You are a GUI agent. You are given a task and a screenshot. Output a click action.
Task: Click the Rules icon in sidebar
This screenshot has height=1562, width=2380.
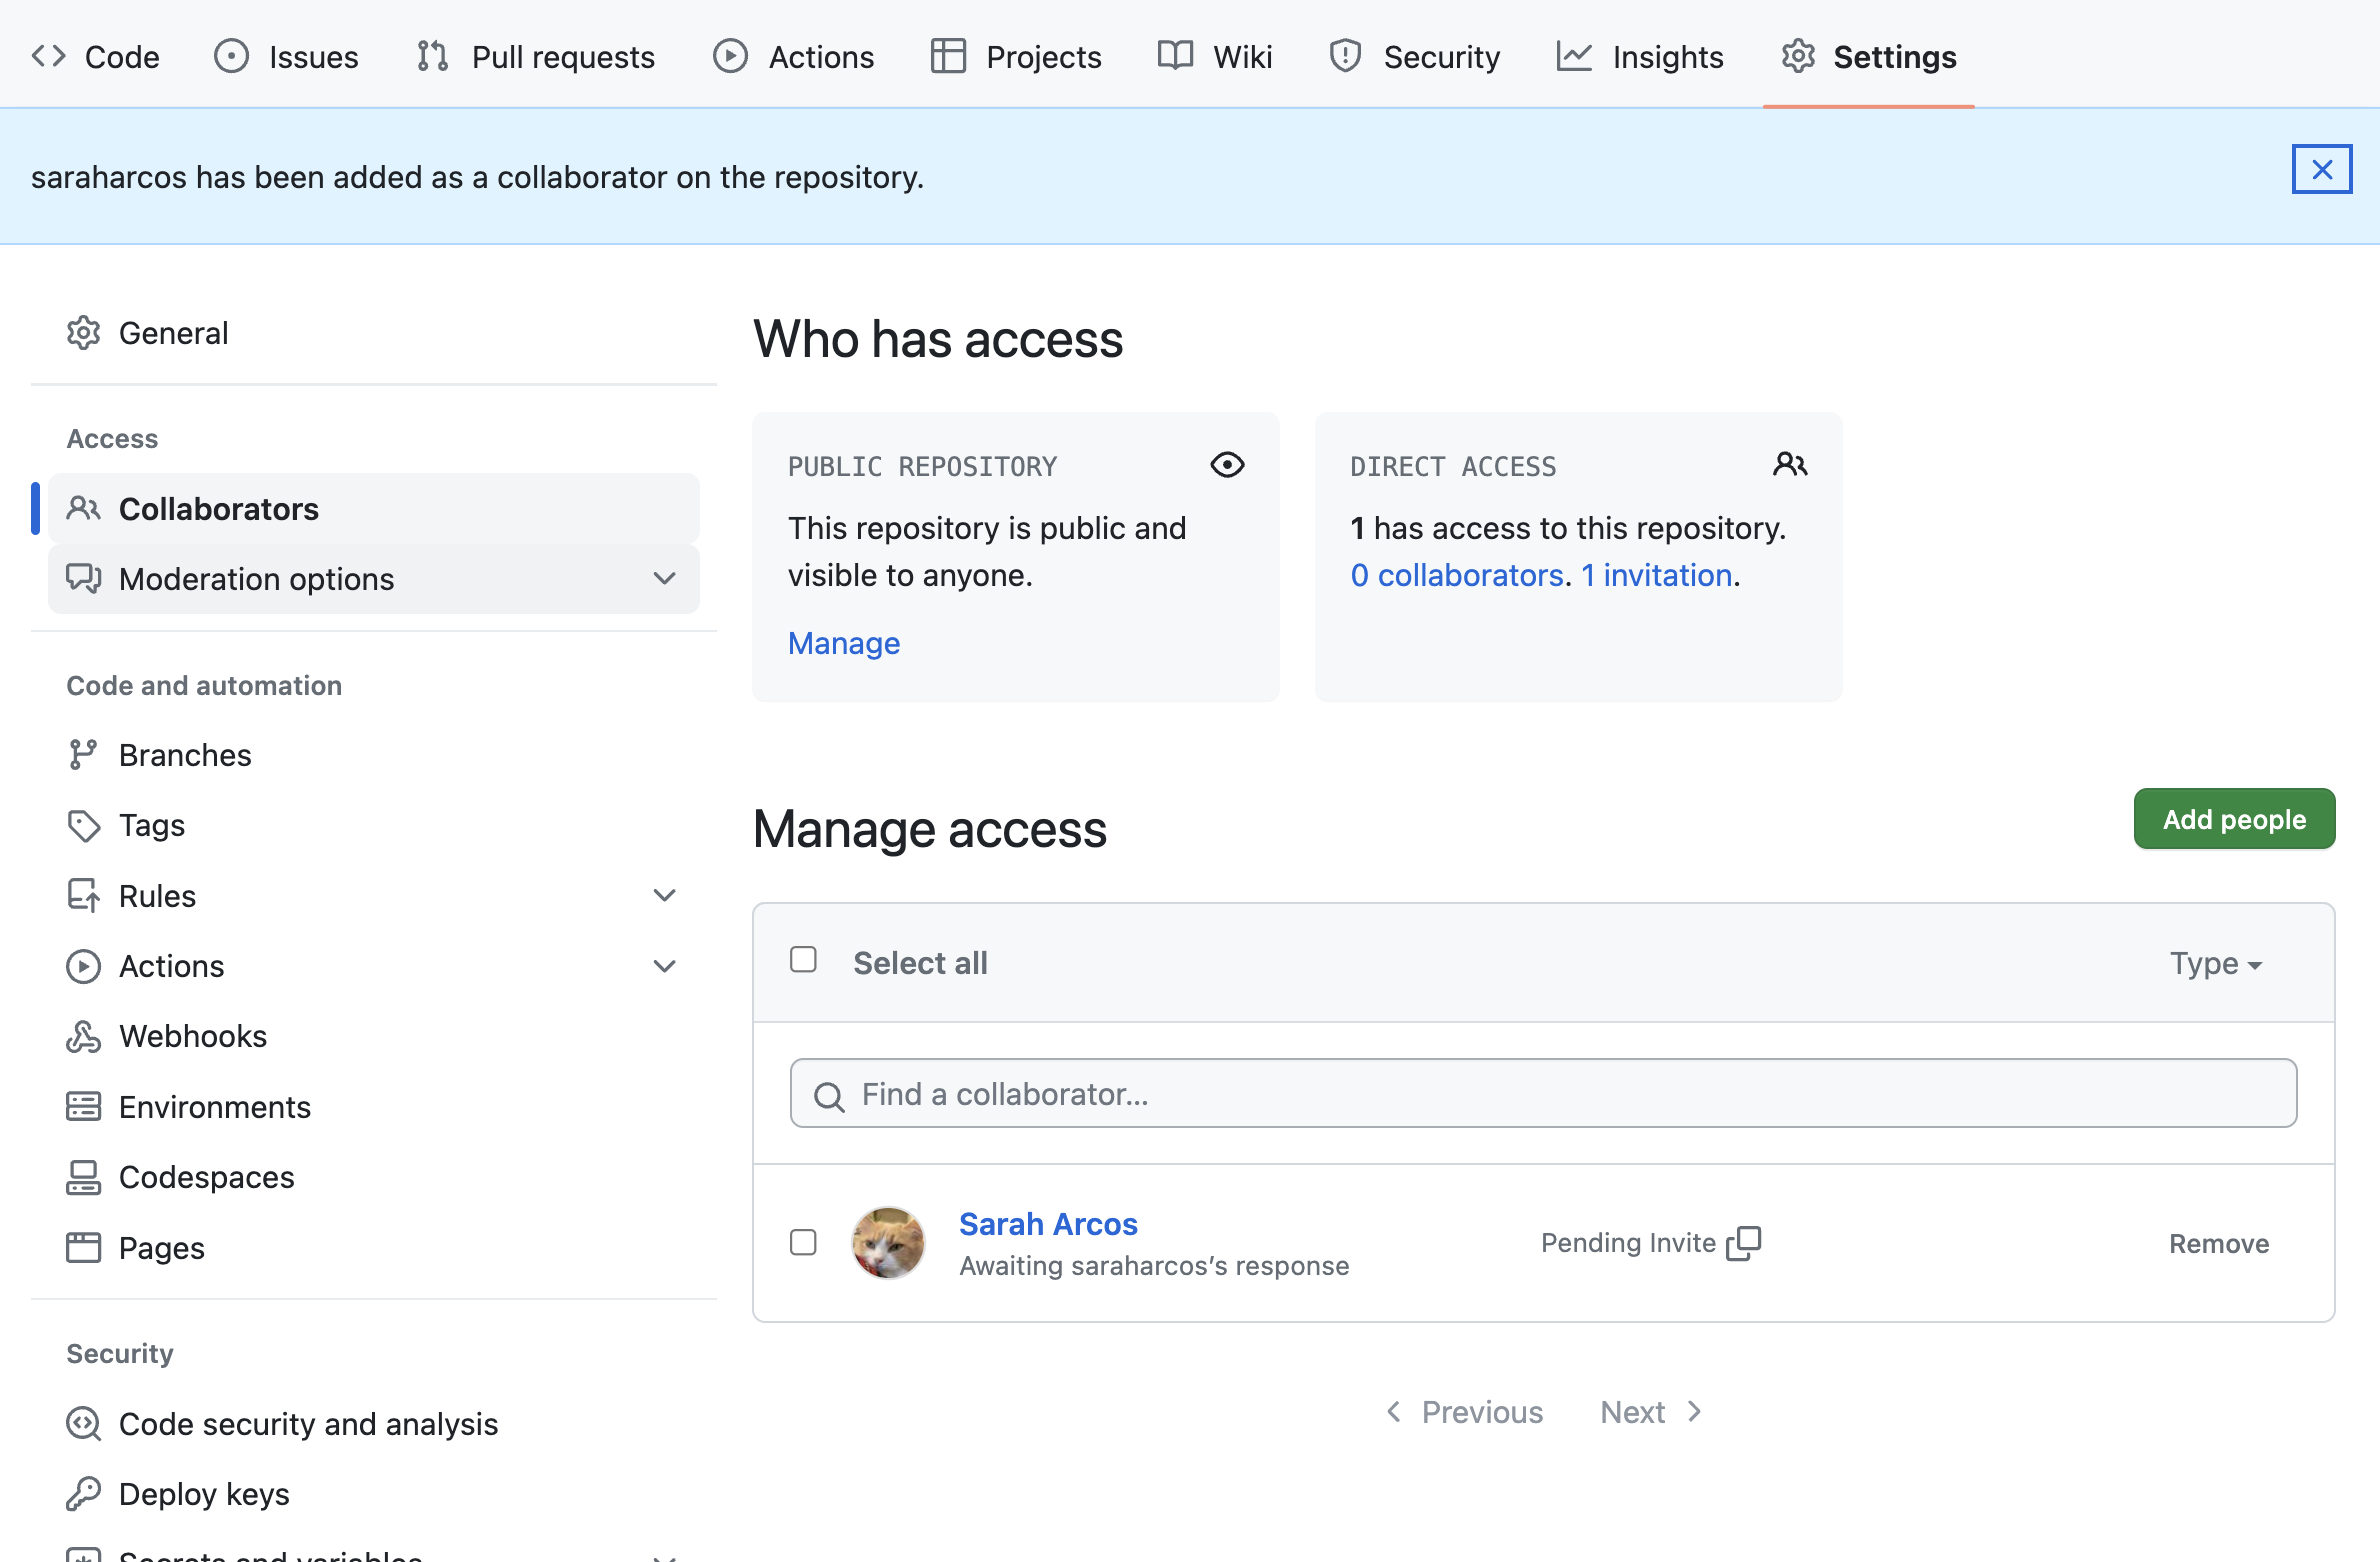84,896
